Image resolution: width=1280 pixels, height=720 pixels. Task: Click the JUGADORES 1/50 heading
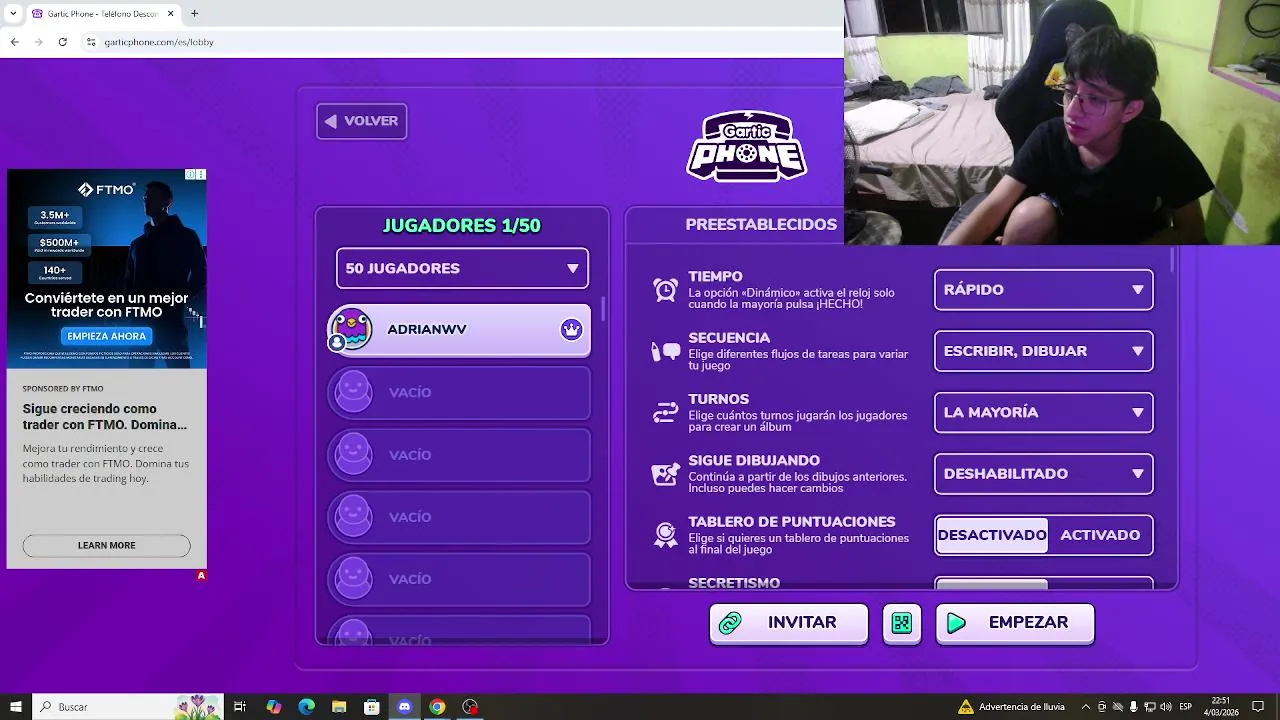click(x=462, y=226)
